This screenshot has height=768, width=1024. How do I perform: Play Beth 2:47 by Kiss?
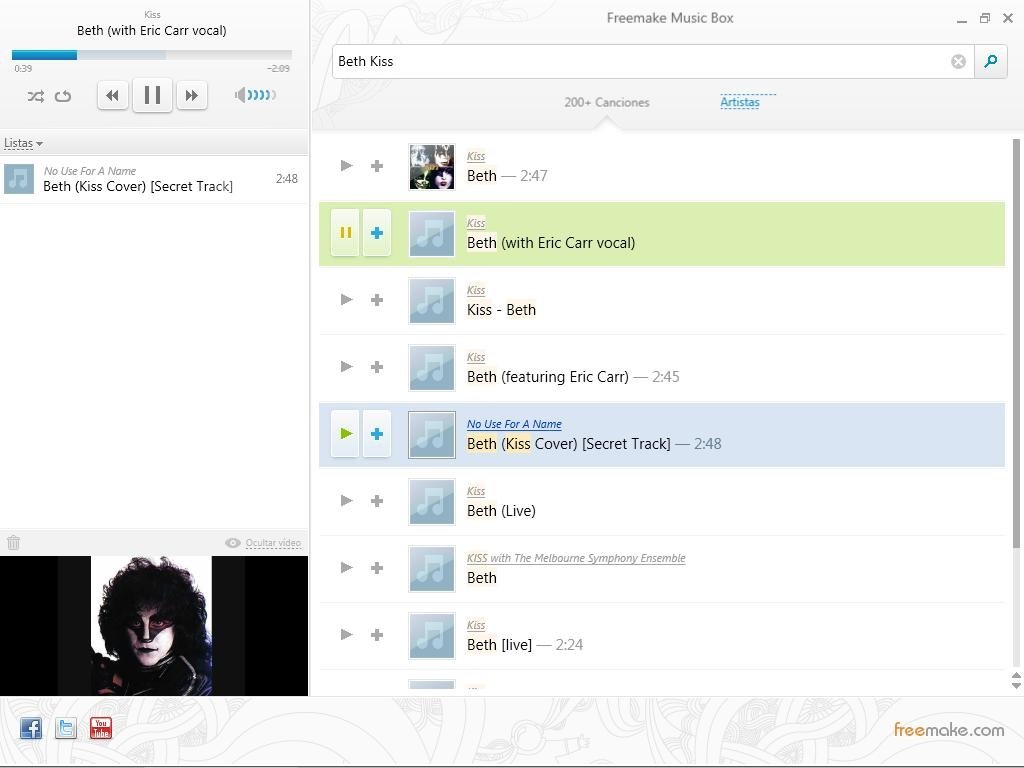[x=347, y=166]
